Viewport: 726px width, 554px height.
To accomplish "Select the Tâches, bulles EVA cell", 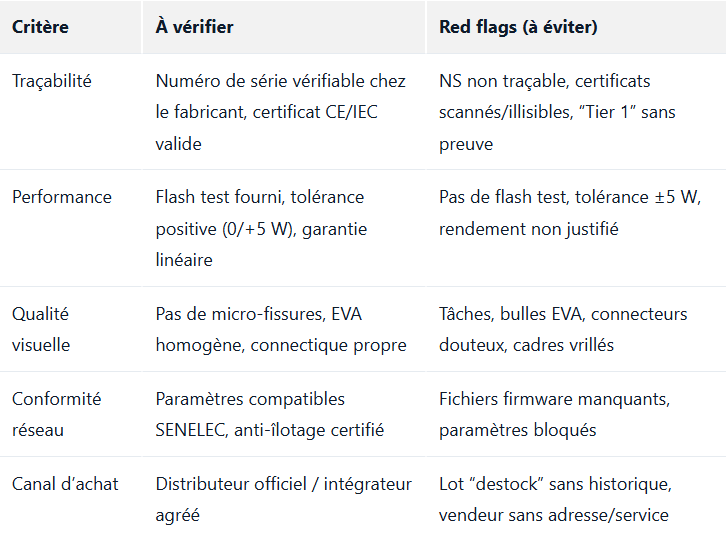I will coord(510,314).
